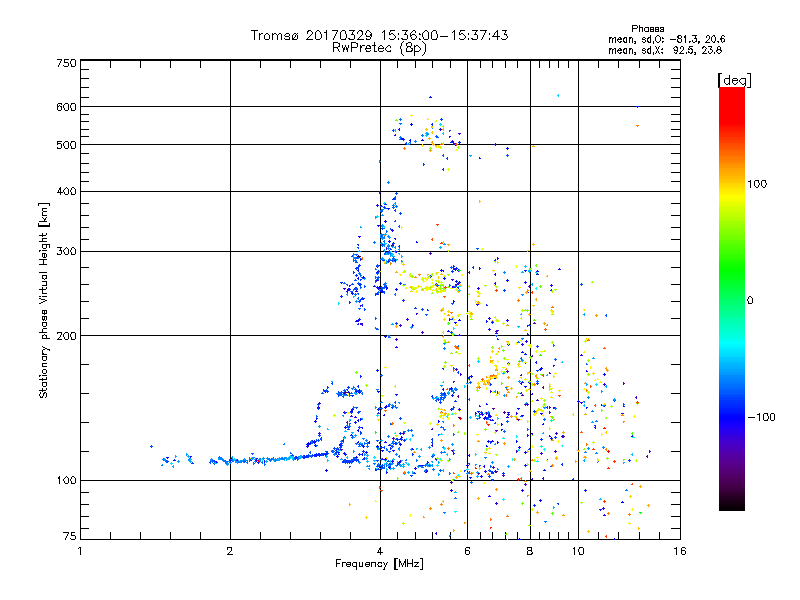Screen dimensions: 800x600
Task: Click the y-axis title 'Stationary phase Virtual Height [km]'
Action: coord(44,301)
